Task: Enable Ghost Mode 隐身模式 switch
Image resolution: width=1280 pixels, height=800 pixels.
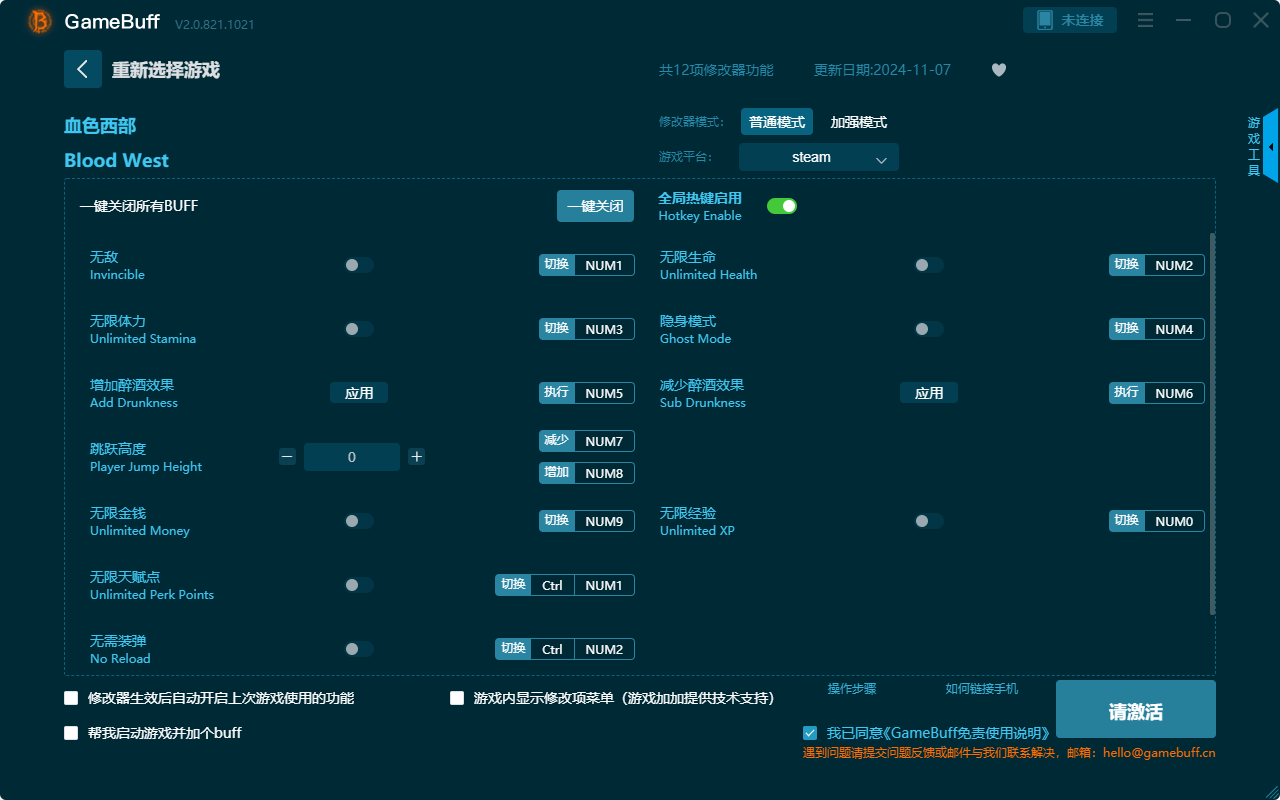Action: pos(928,328)
